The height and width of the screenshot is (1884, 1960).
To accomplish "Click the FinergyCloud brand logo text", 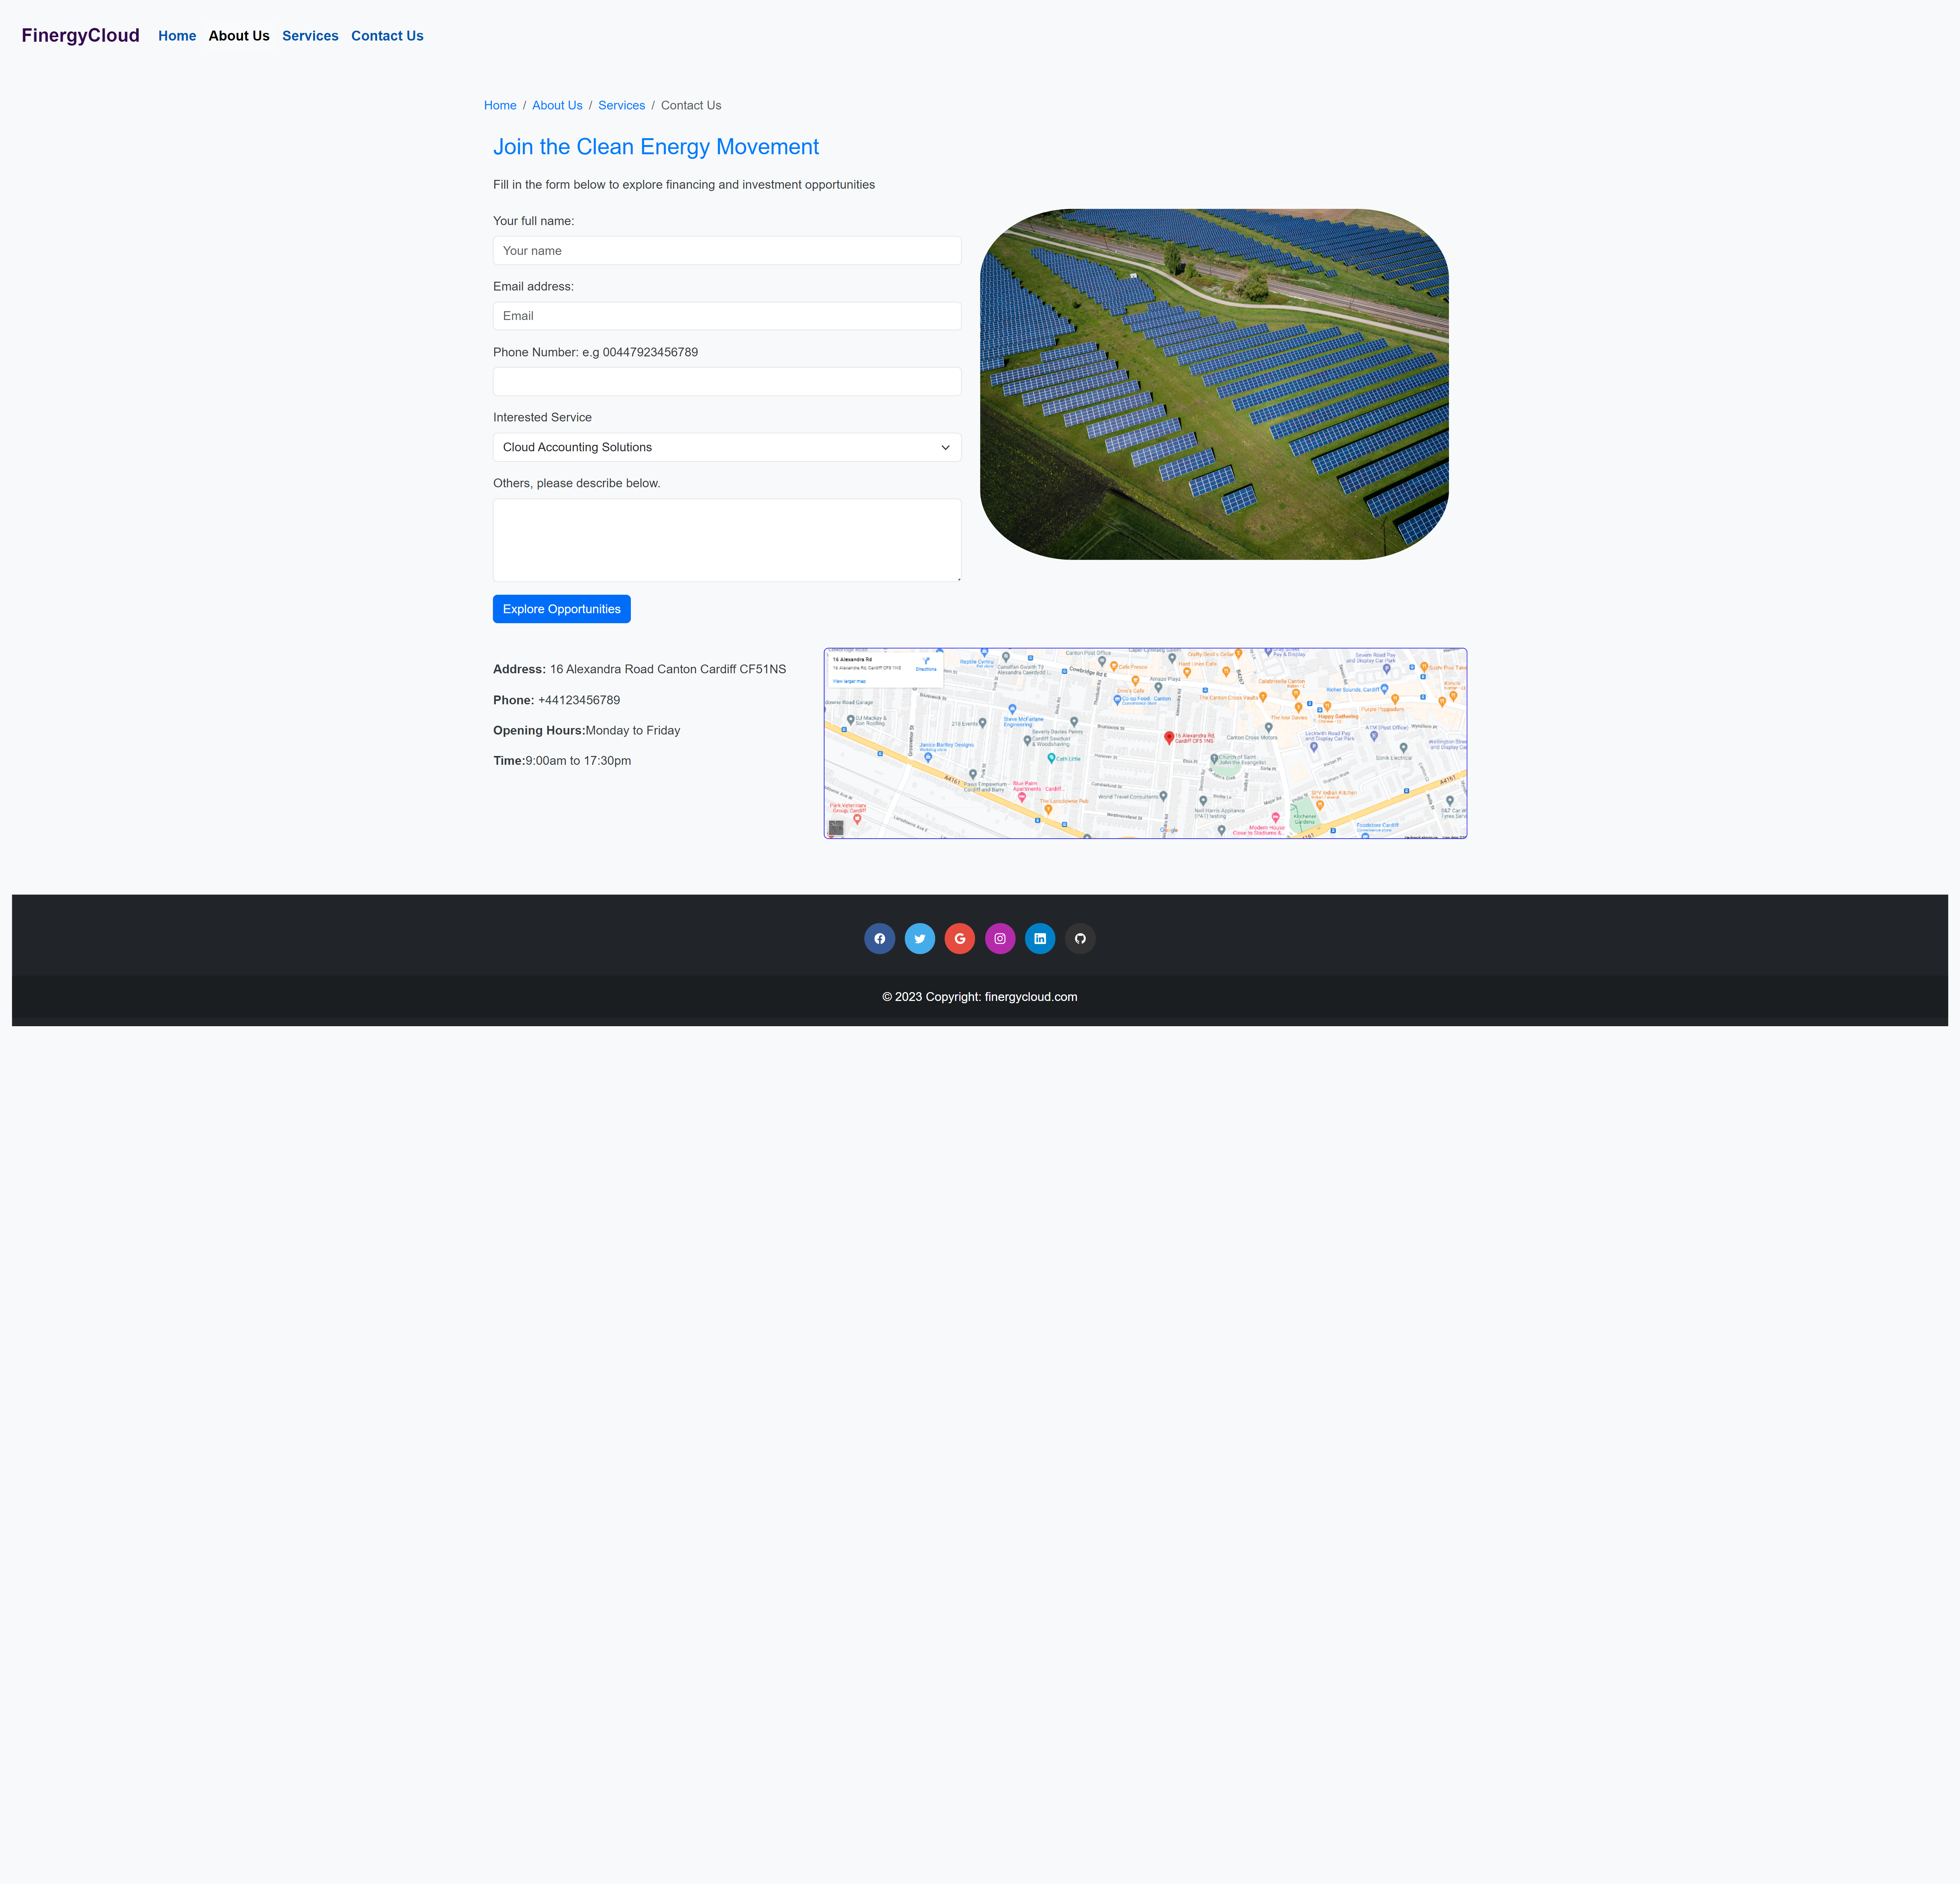I will pos(80,36).
